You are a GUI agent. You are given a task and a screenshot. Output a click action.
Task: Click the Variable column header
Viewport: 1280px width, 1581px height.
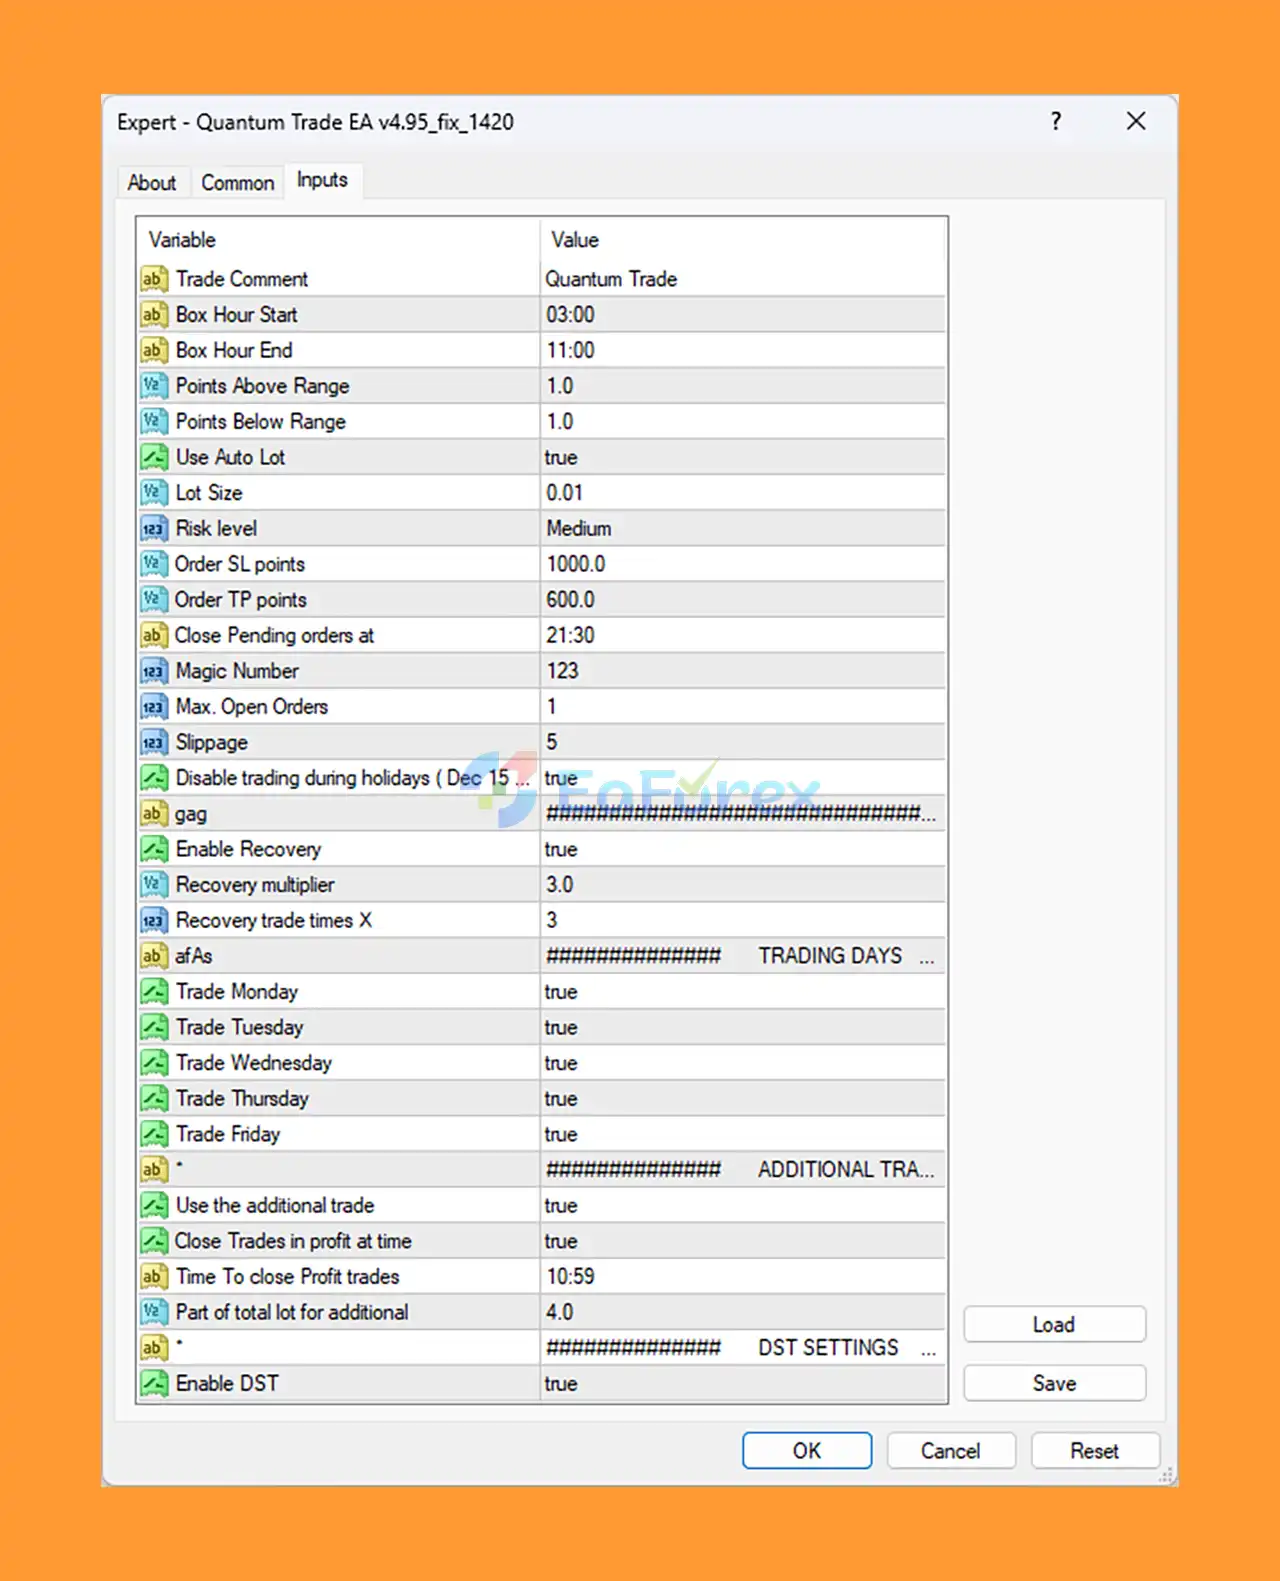339,240
